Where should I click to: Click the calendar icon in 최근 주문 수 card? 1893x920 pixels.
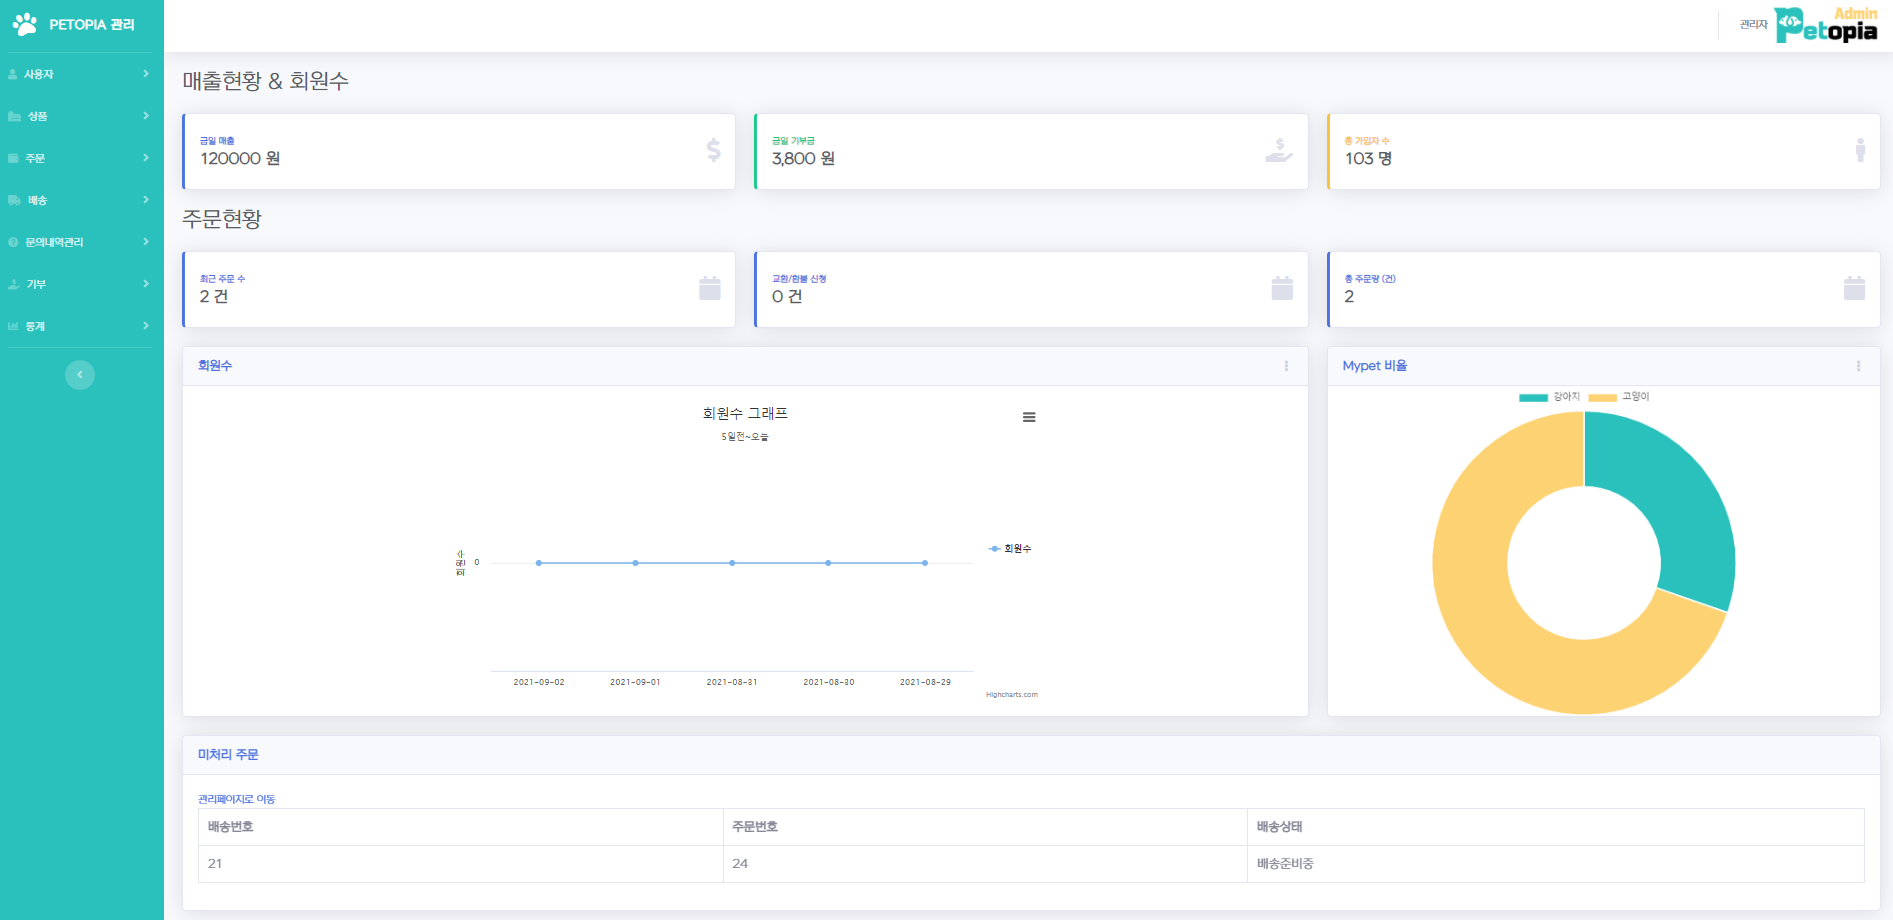[x=710, y=288]
